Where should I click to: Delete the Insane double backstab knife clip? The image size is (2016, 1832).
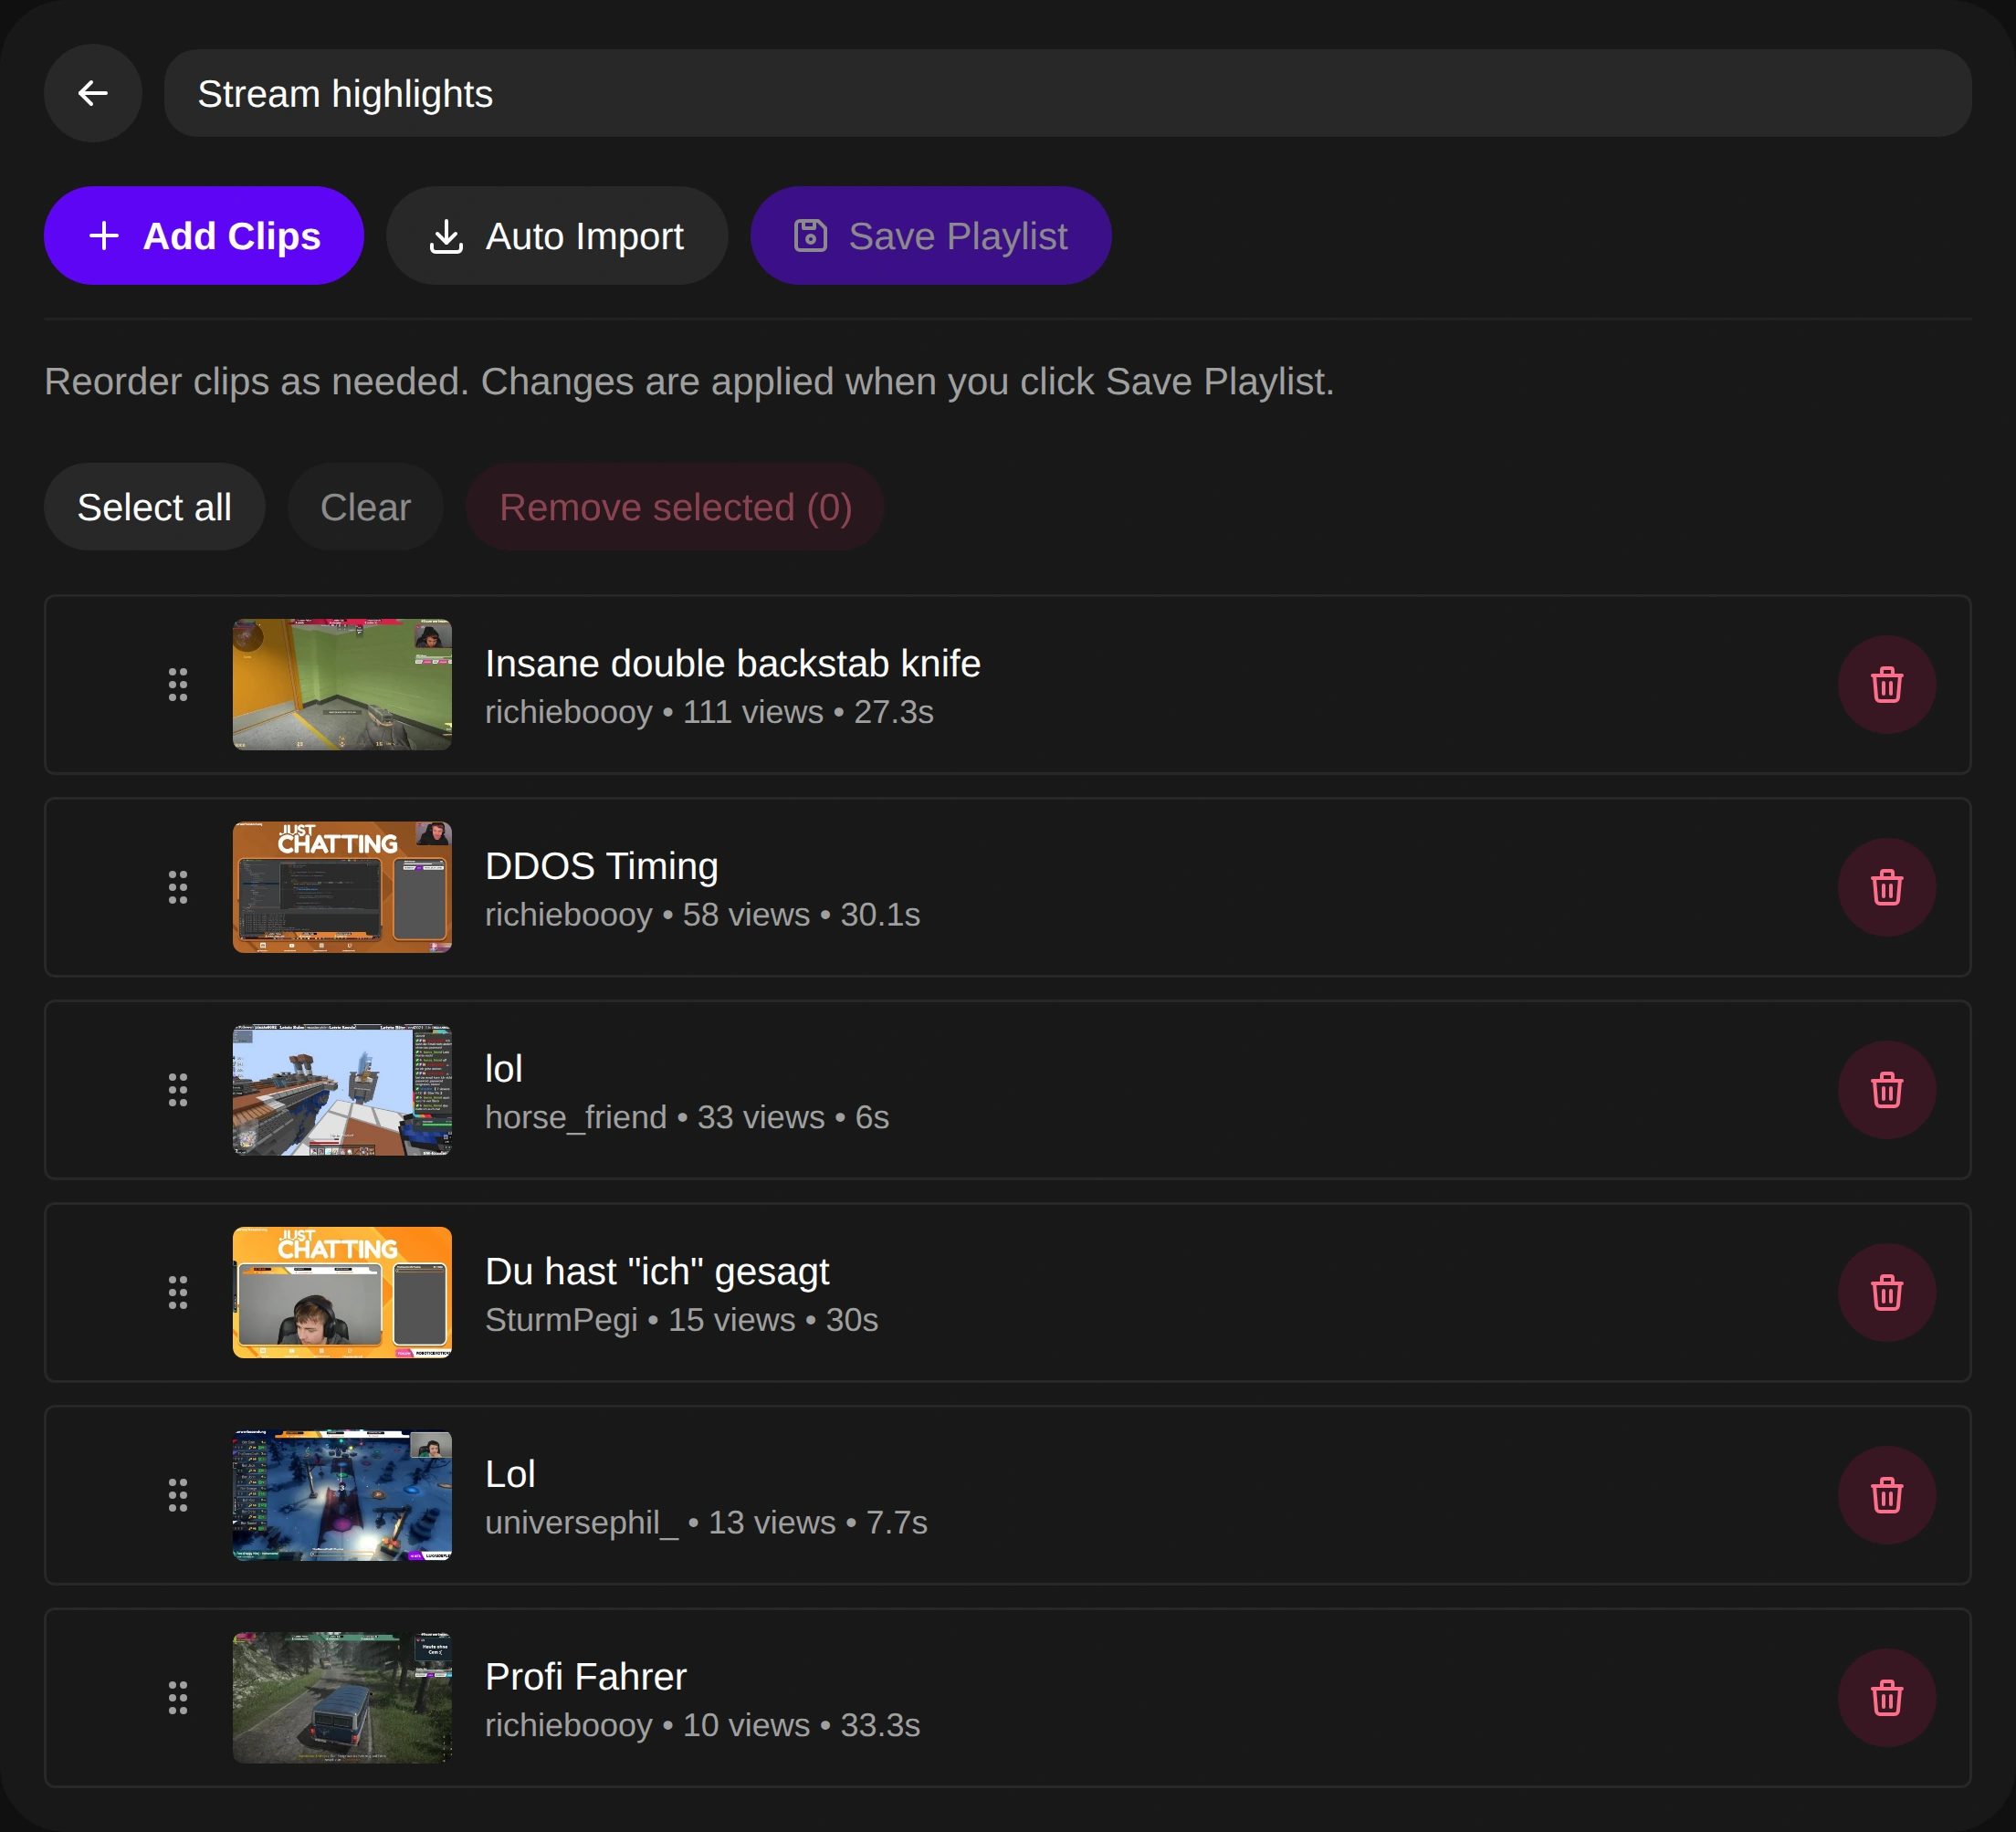(x=1887, y=685)
